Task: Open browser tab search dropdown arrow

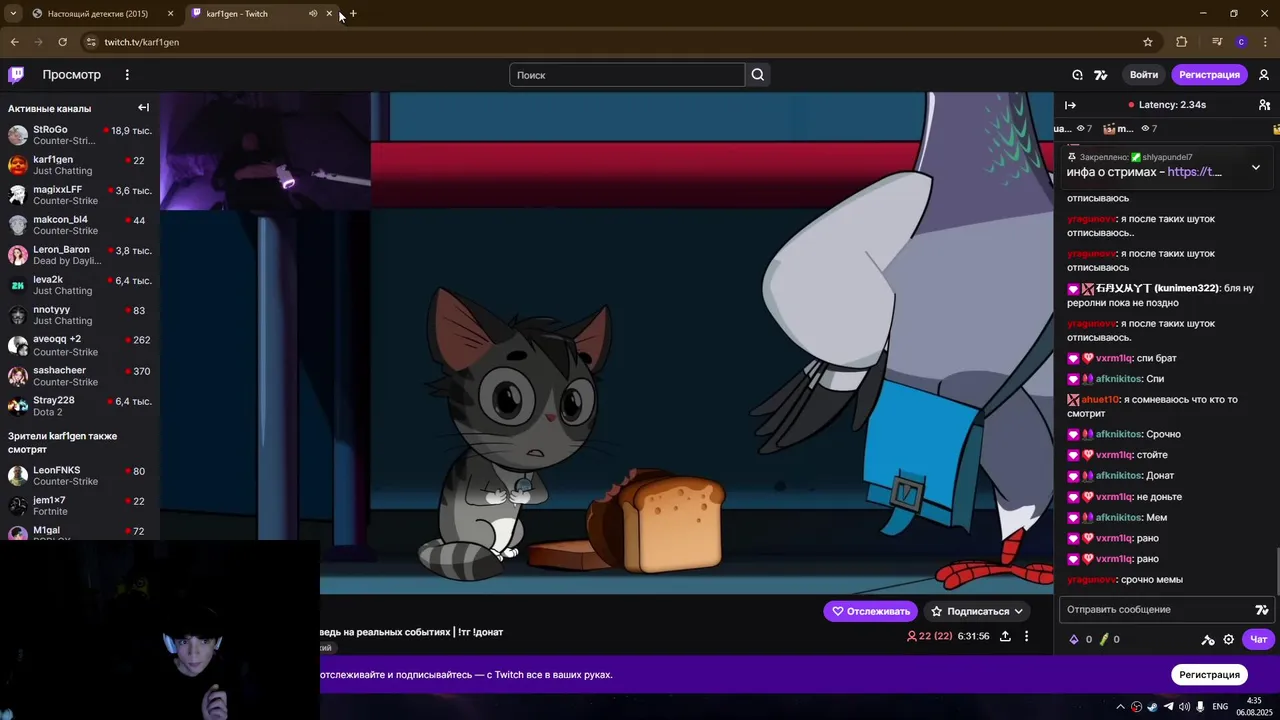Action: point(13,14)
